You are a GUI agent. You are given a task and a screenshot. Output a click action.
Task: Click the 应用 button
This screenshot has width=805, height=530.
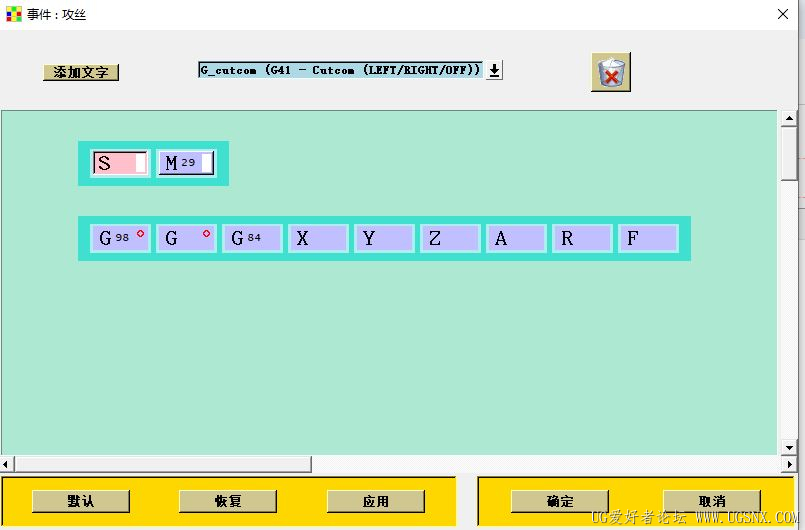[376, 501]
